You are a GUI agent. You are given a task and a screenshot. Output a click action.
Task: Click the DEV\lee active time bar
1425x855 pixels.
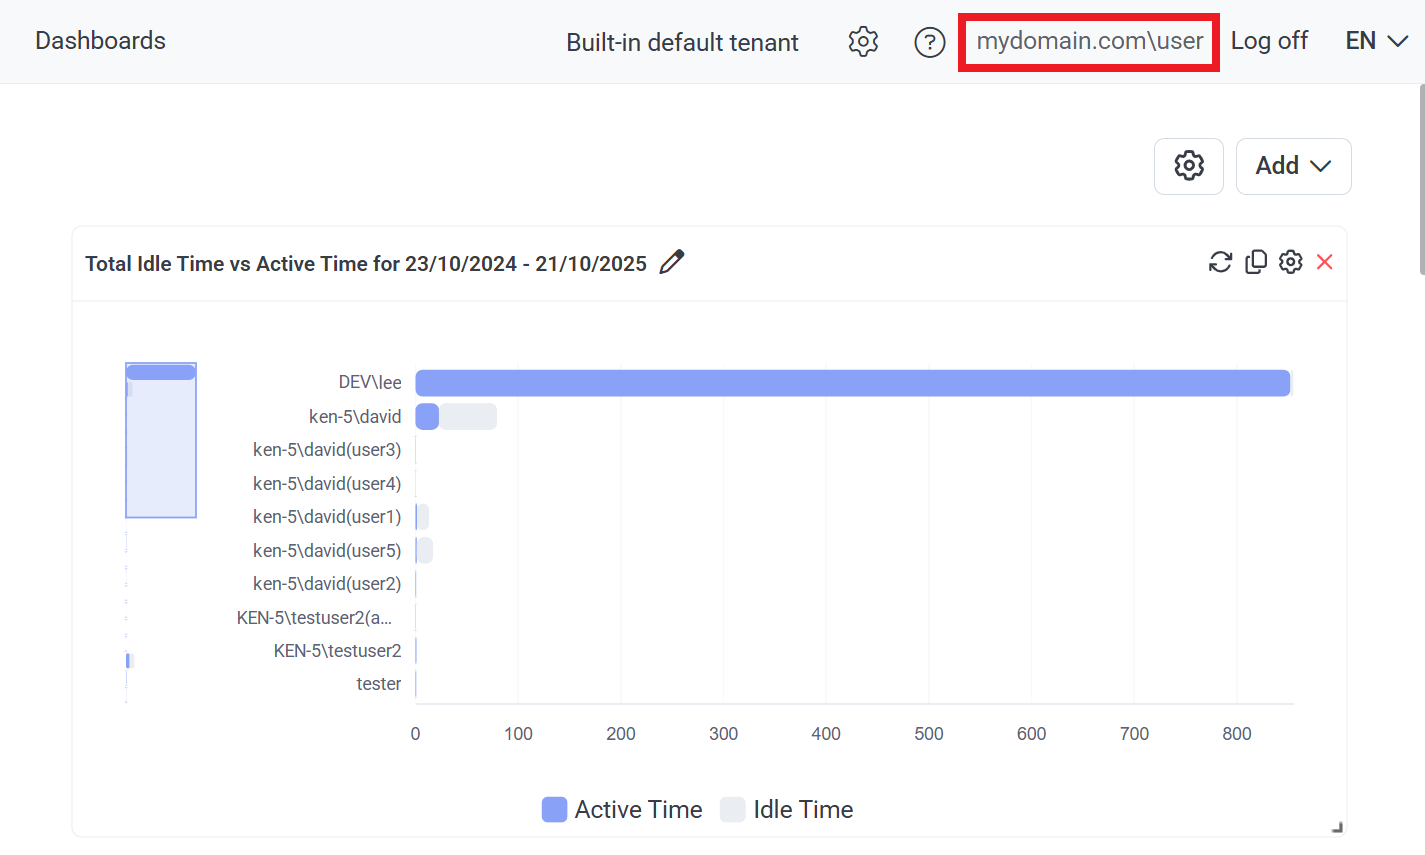point(852,383)
